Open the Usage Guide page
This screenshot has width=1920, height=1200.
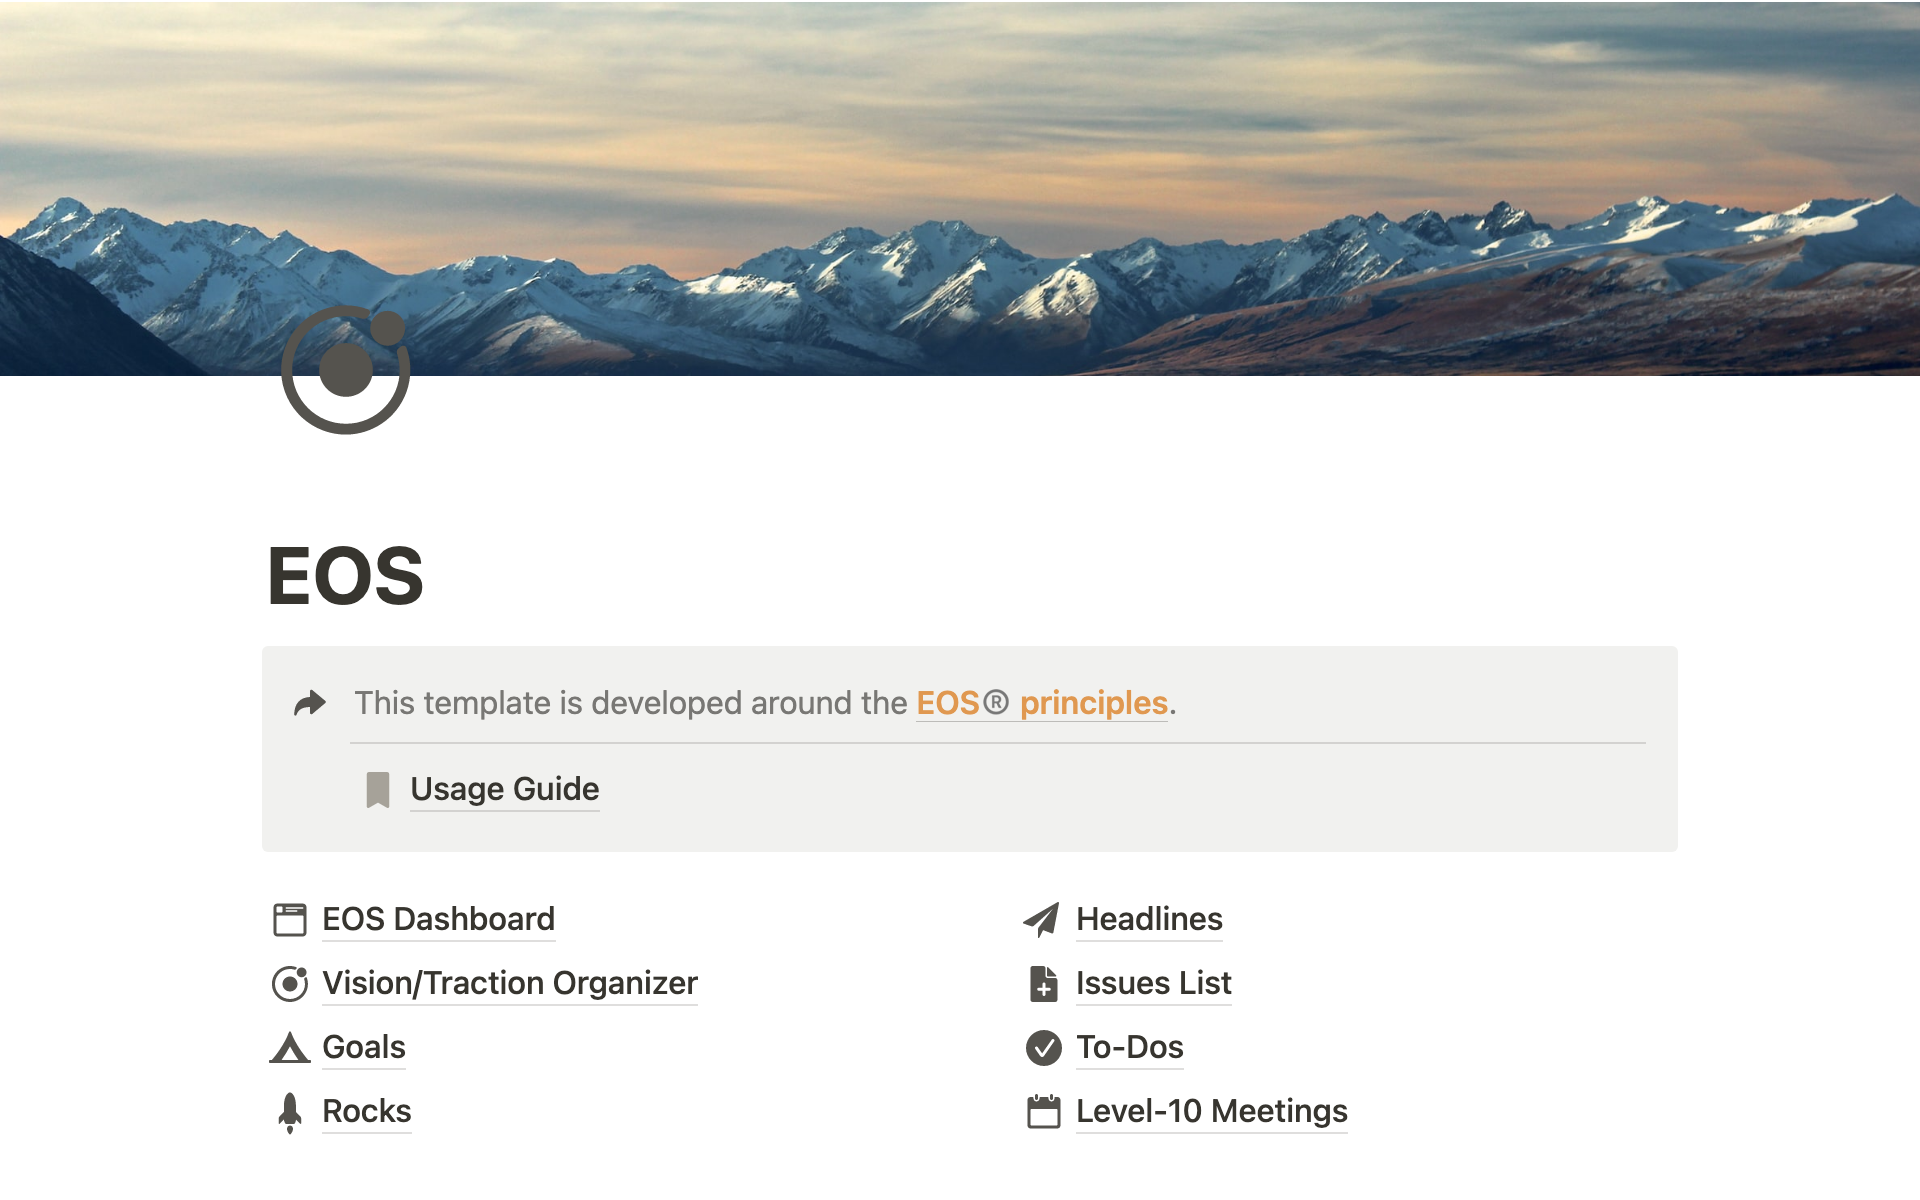(x=504, y=789)
